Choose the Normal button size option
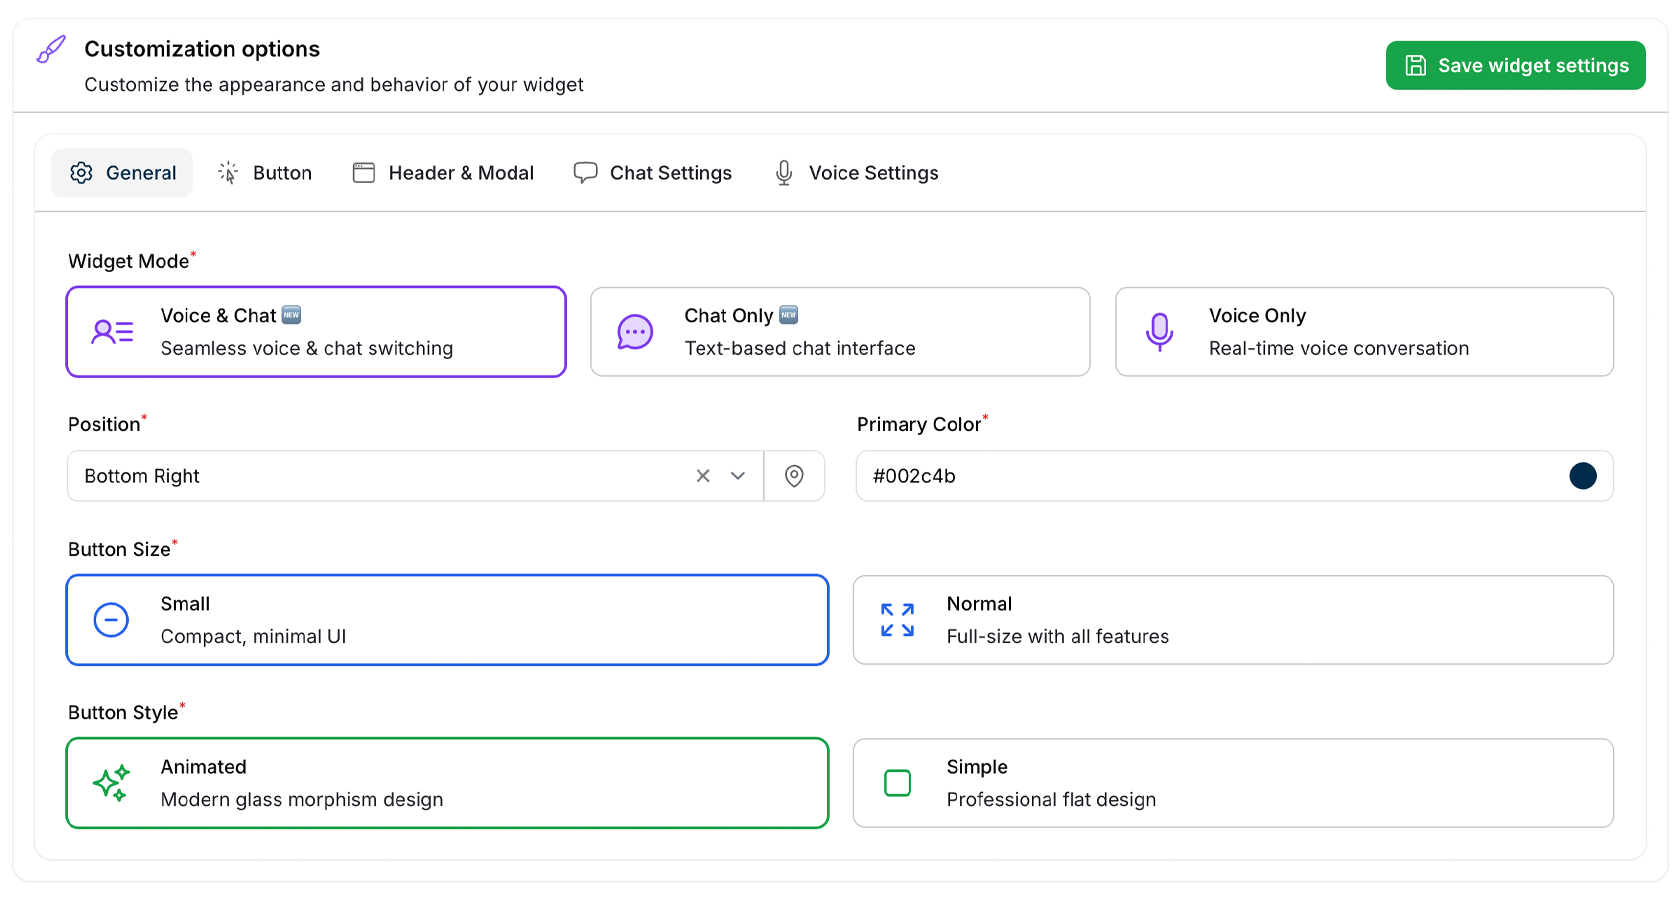The height and width of the screenshot is (900, 1680). click(x=1232, y=620)
